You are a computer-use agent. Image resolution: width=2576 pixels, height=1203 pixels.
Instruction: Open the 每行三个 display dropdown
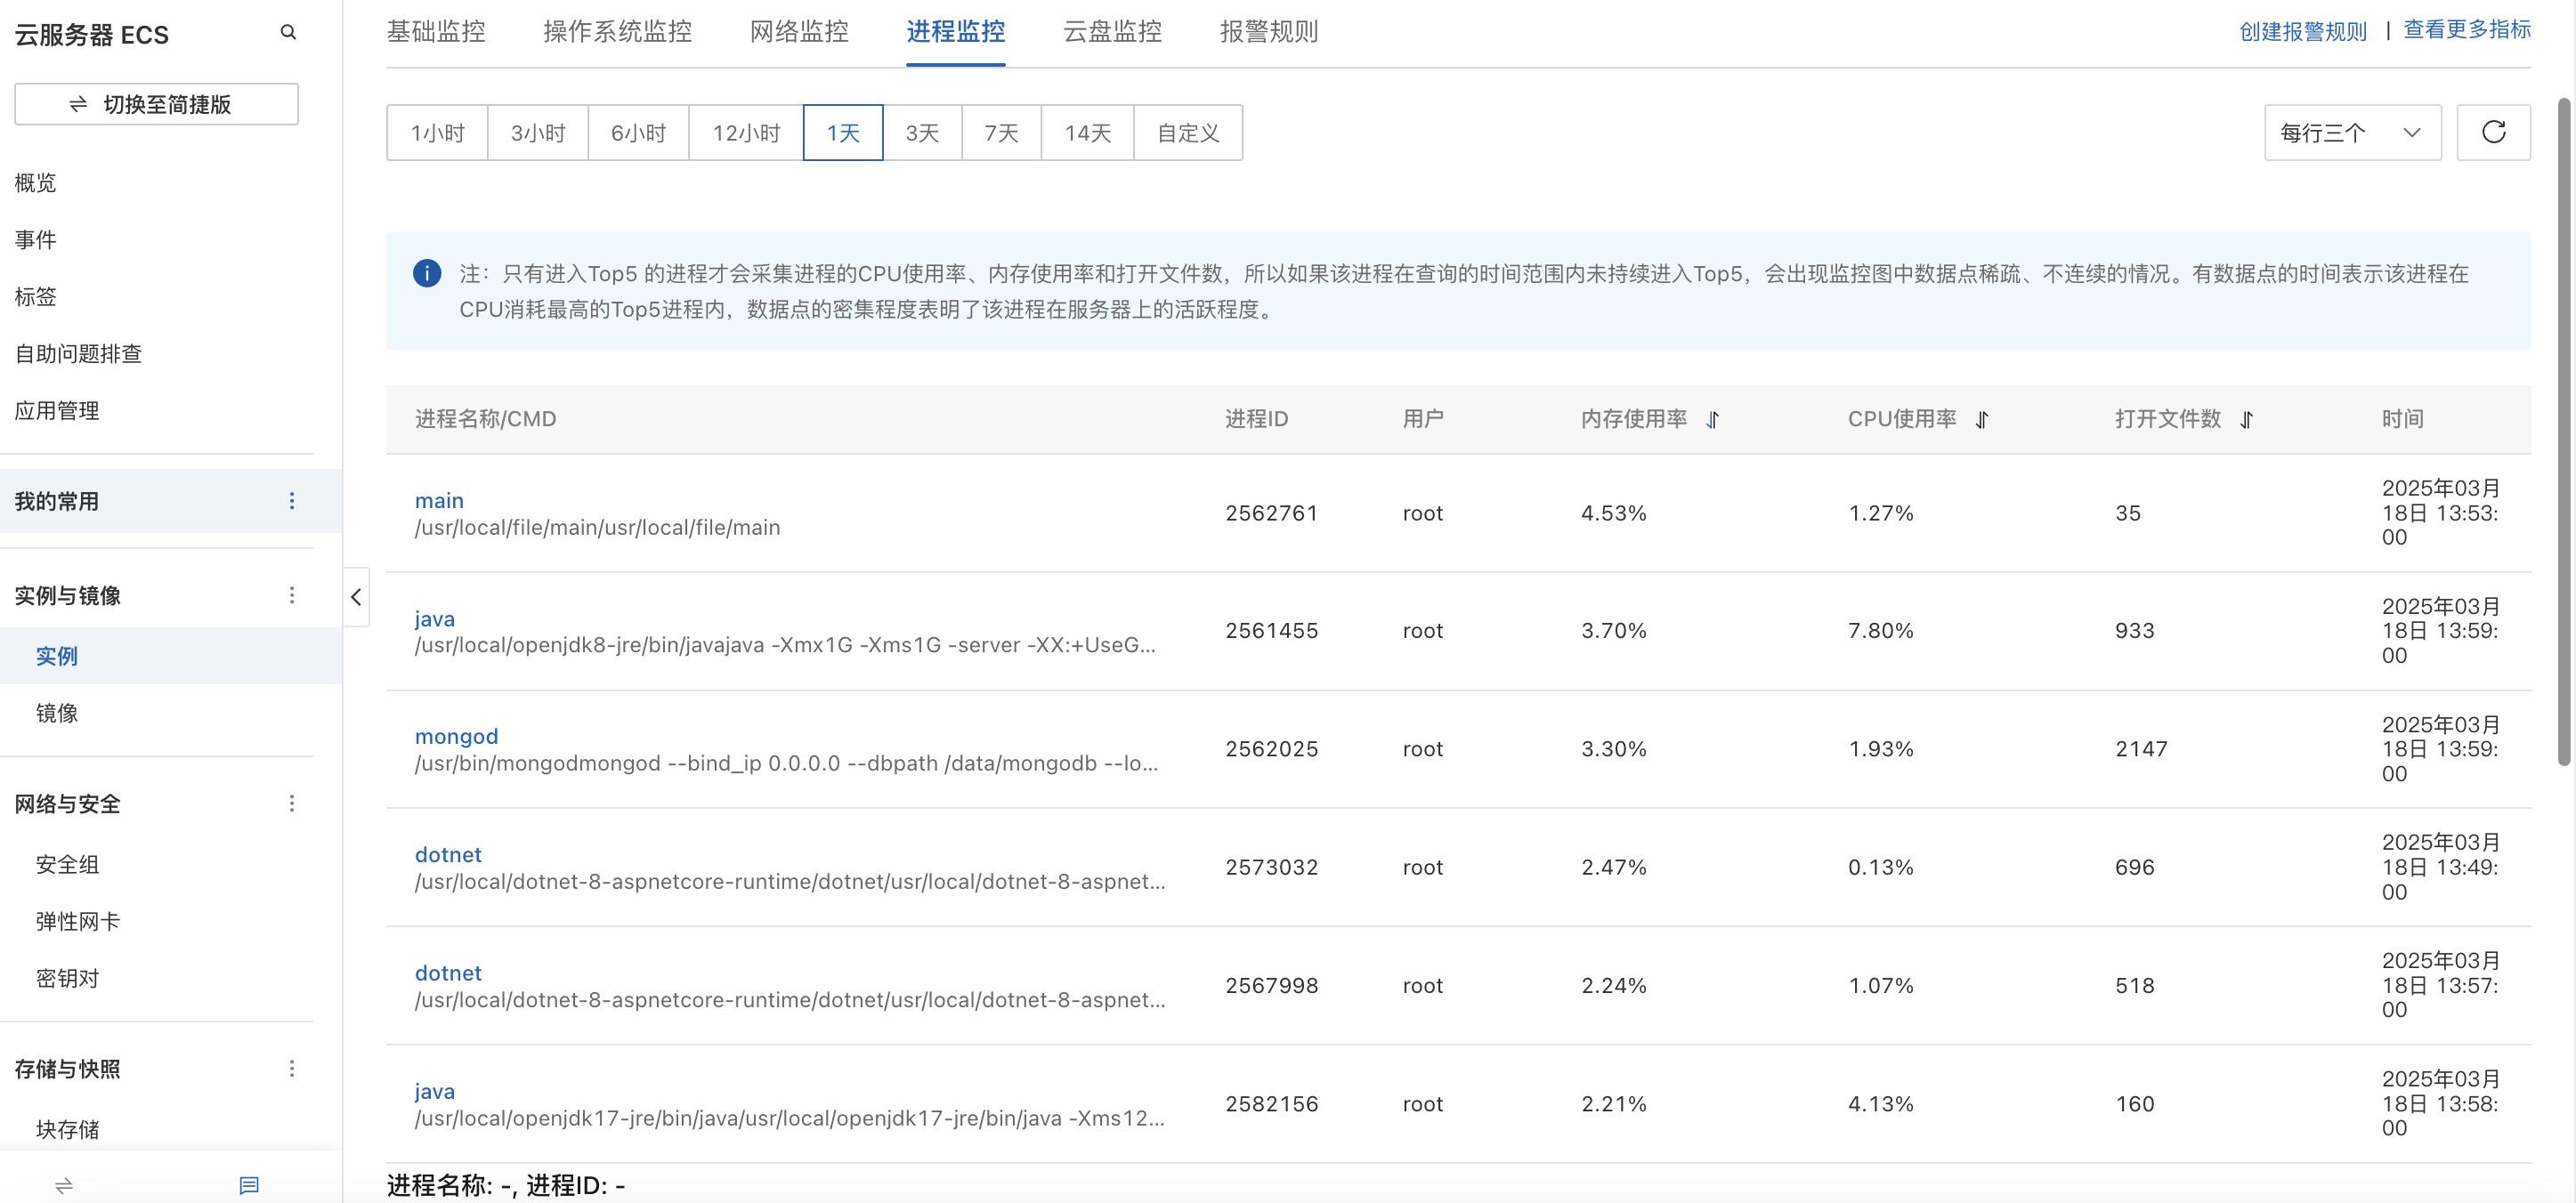tap(2349, 132)
